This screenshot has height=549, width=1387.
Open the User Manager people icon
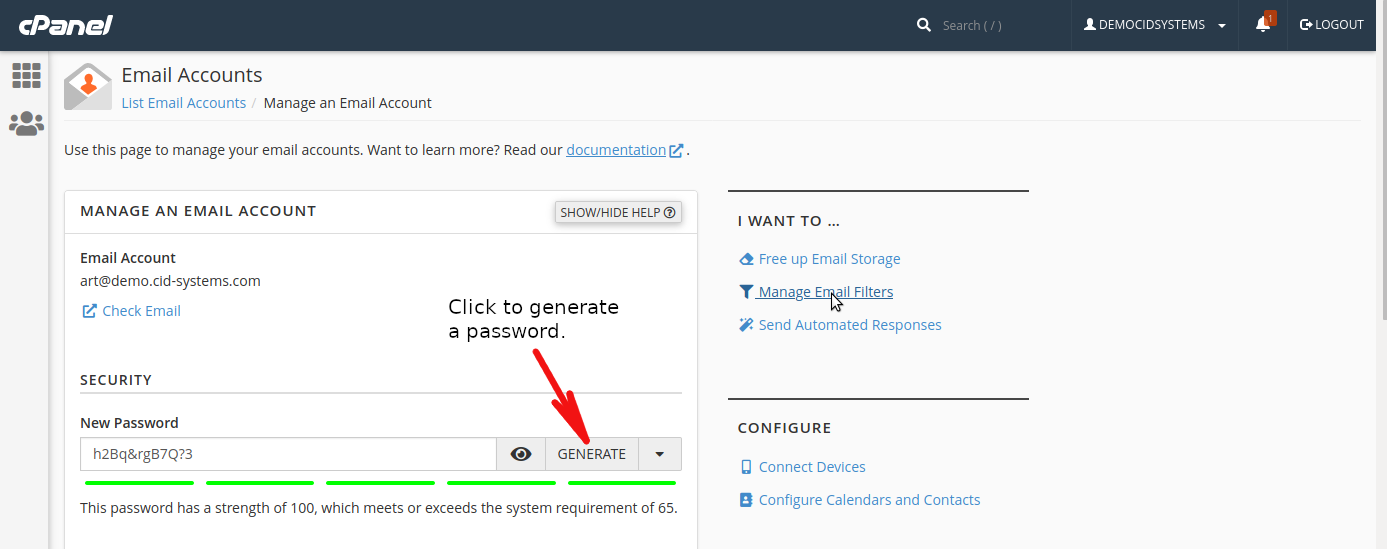(26, 124)
